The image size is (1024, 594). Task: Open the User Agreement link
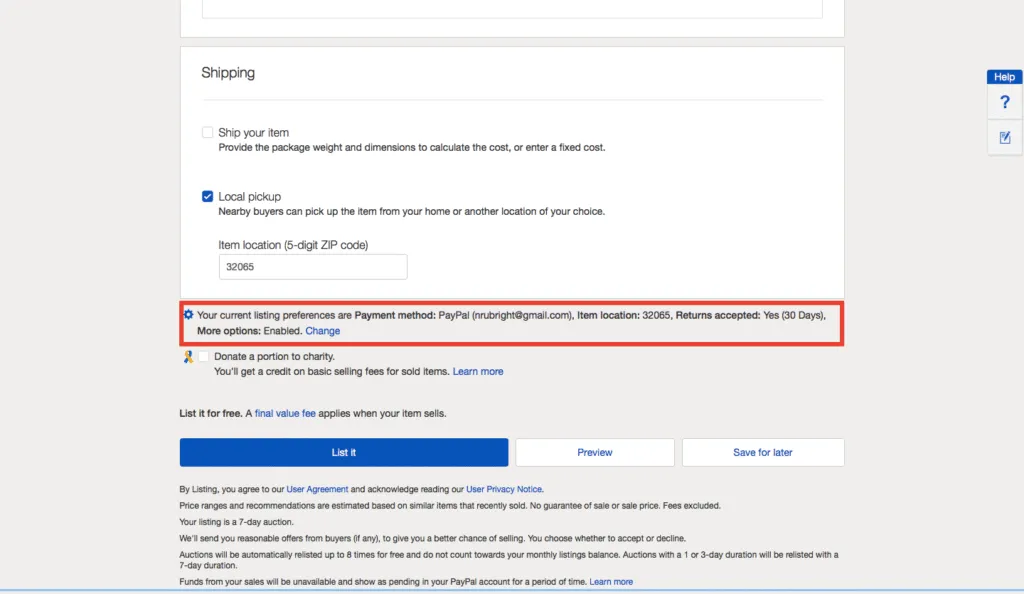pos(318,488)
